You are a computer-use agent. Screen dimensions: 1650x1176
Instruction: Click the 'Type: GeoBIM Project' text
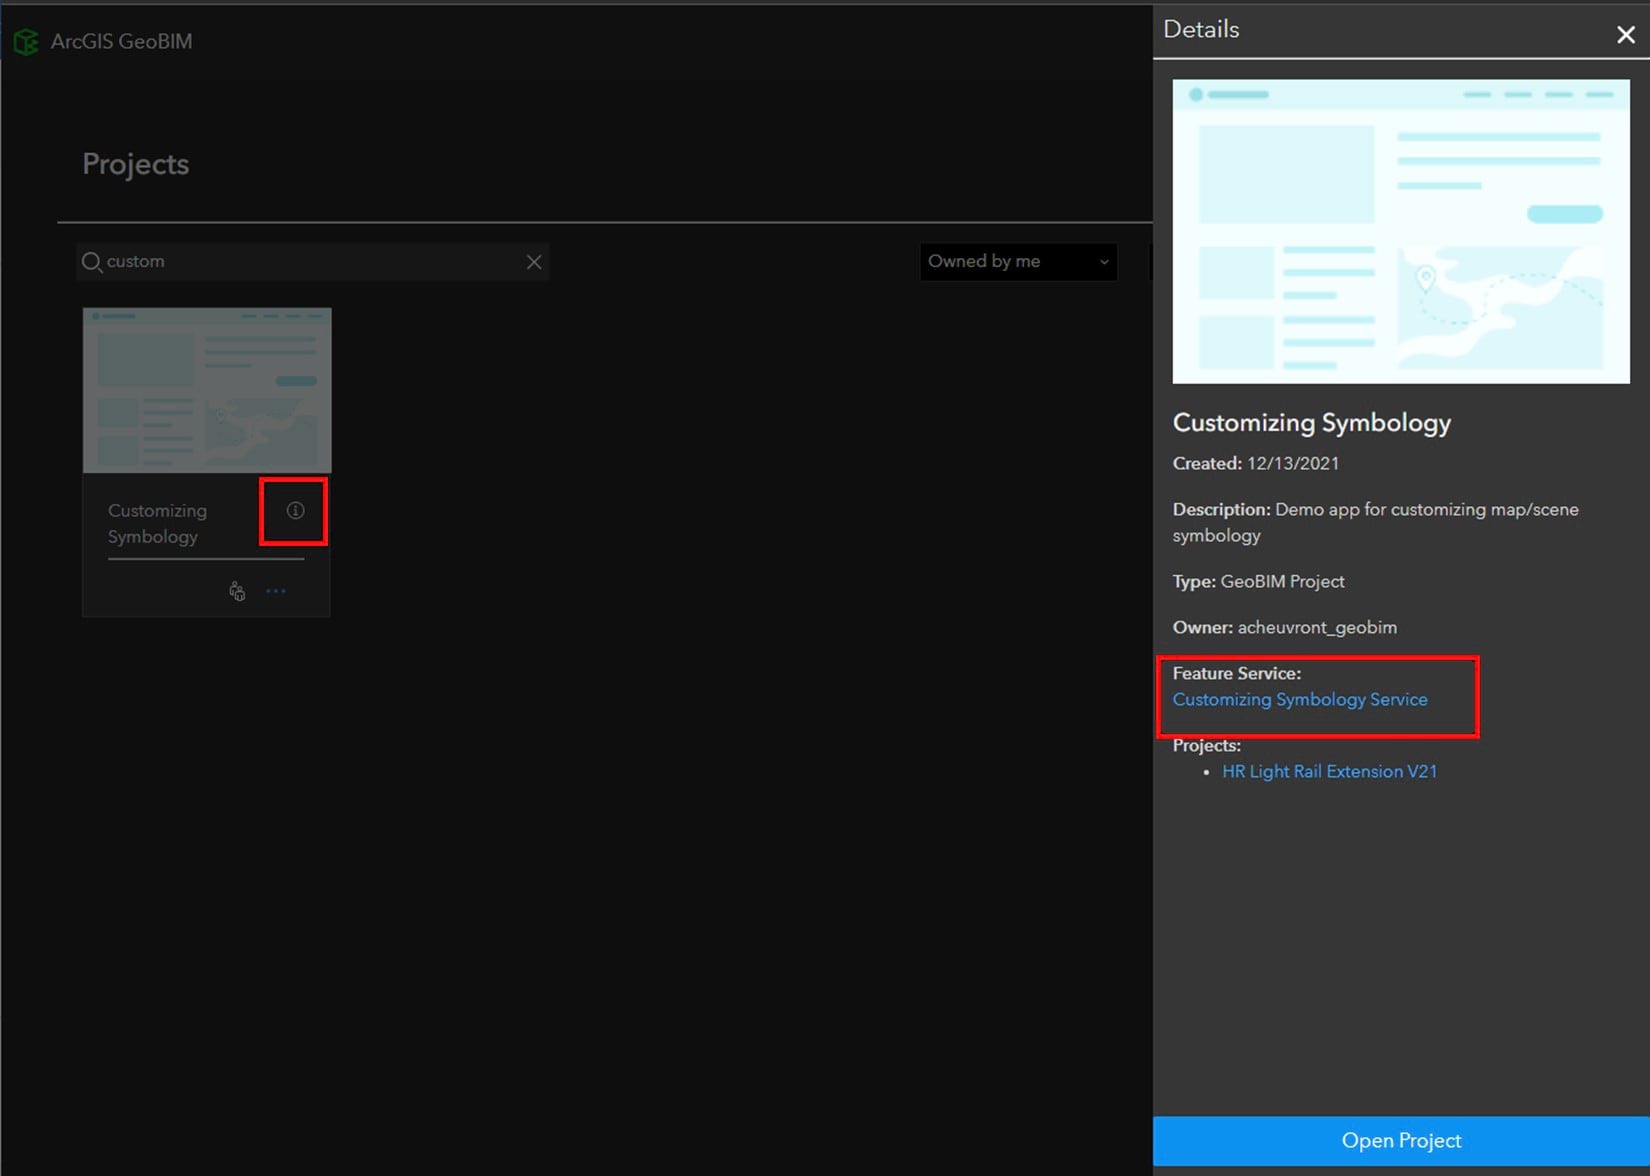coord(1259,582)
